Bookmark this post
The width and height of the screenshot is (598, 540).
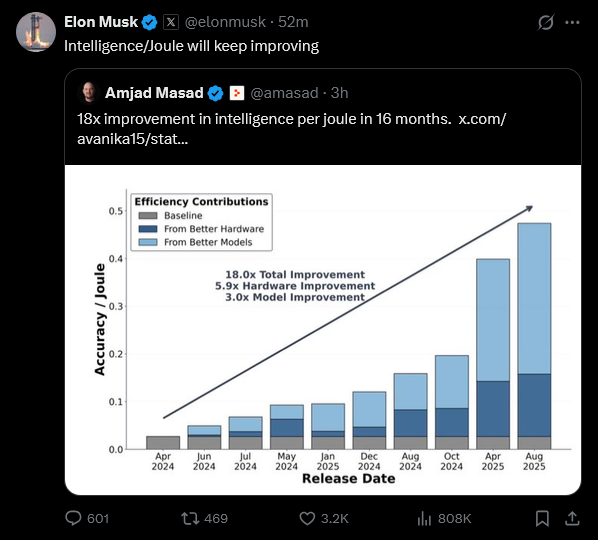pyautogui.click(x=542, y=518)
